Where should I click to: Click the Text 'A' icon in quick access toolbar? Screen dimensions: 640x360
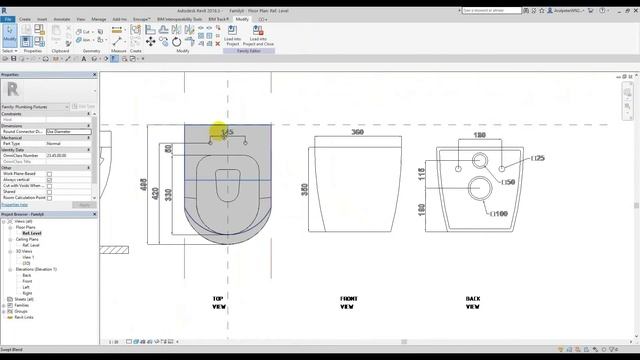coord(84,59)
